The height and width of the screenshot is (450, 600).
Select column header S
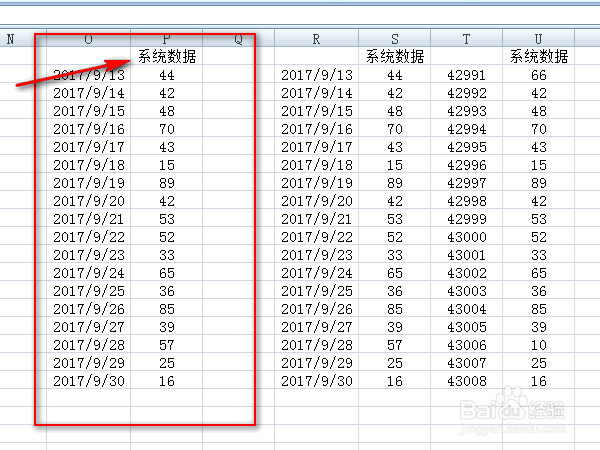click(x=395, y=39)
